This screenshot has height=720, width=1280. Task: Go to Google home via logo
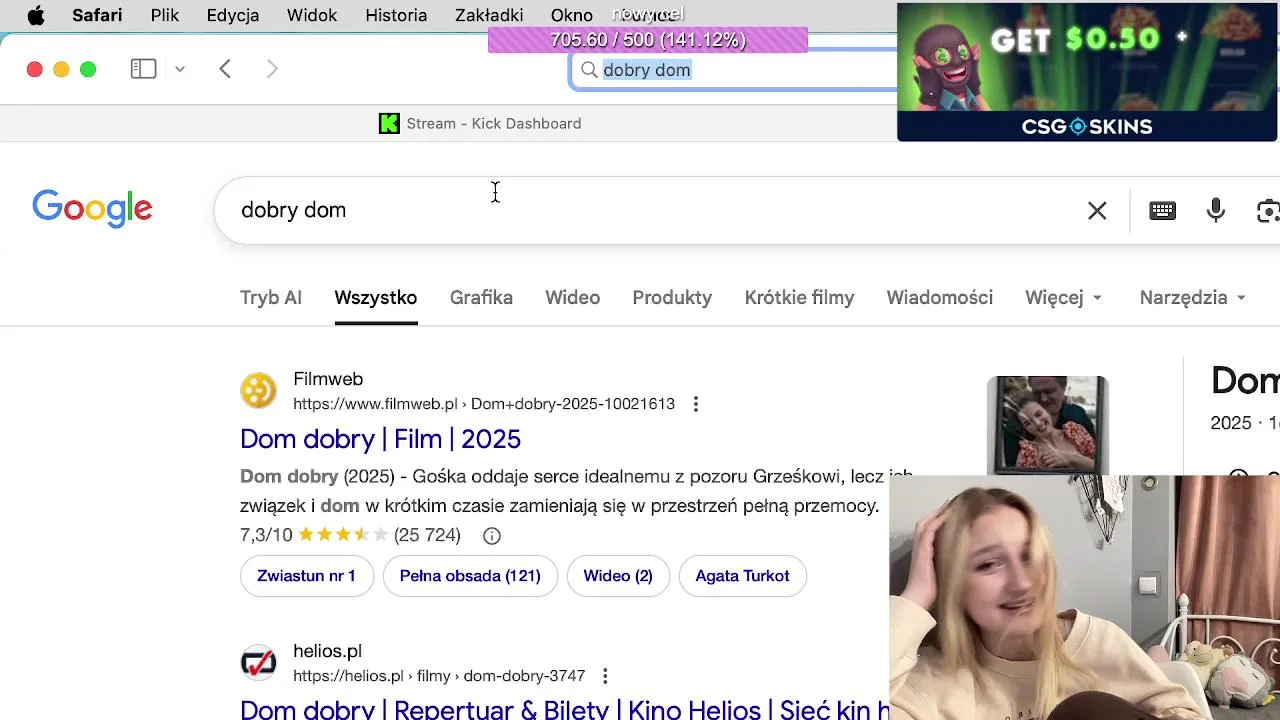tap(92, 209)
